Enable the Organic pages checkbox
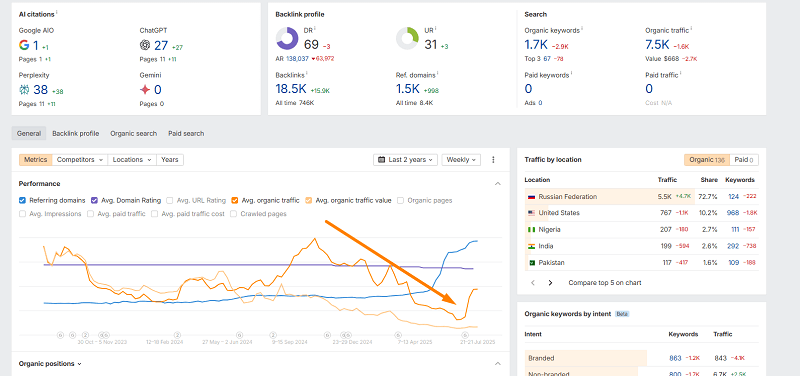Viewport: 800px width, 376px height. tap(401, 200)
